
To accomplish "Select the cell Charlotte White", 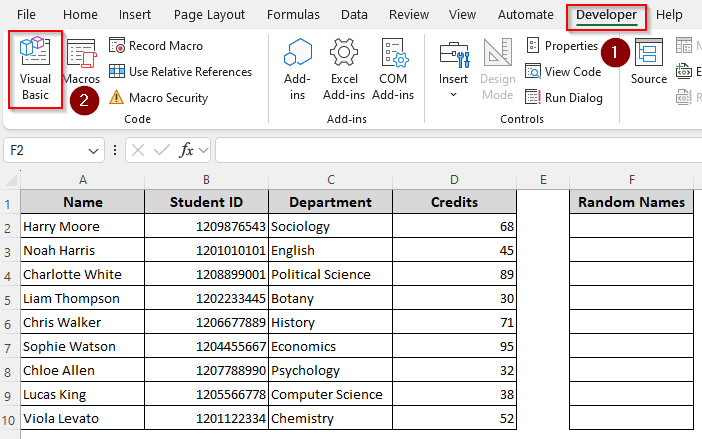I will [83, 274].
